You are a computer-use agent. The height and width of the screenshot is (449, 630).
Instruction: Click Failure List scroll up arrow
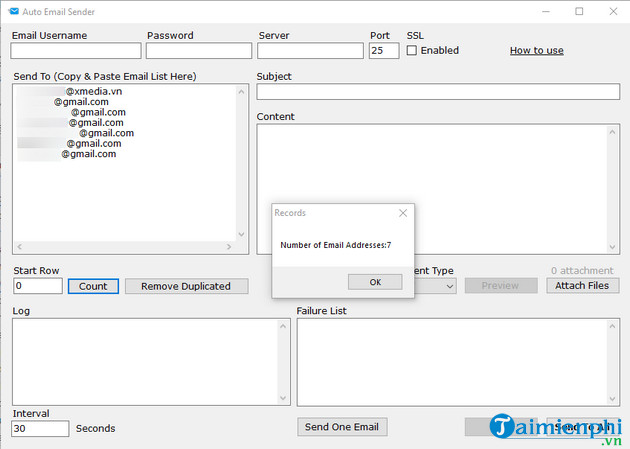612,326
